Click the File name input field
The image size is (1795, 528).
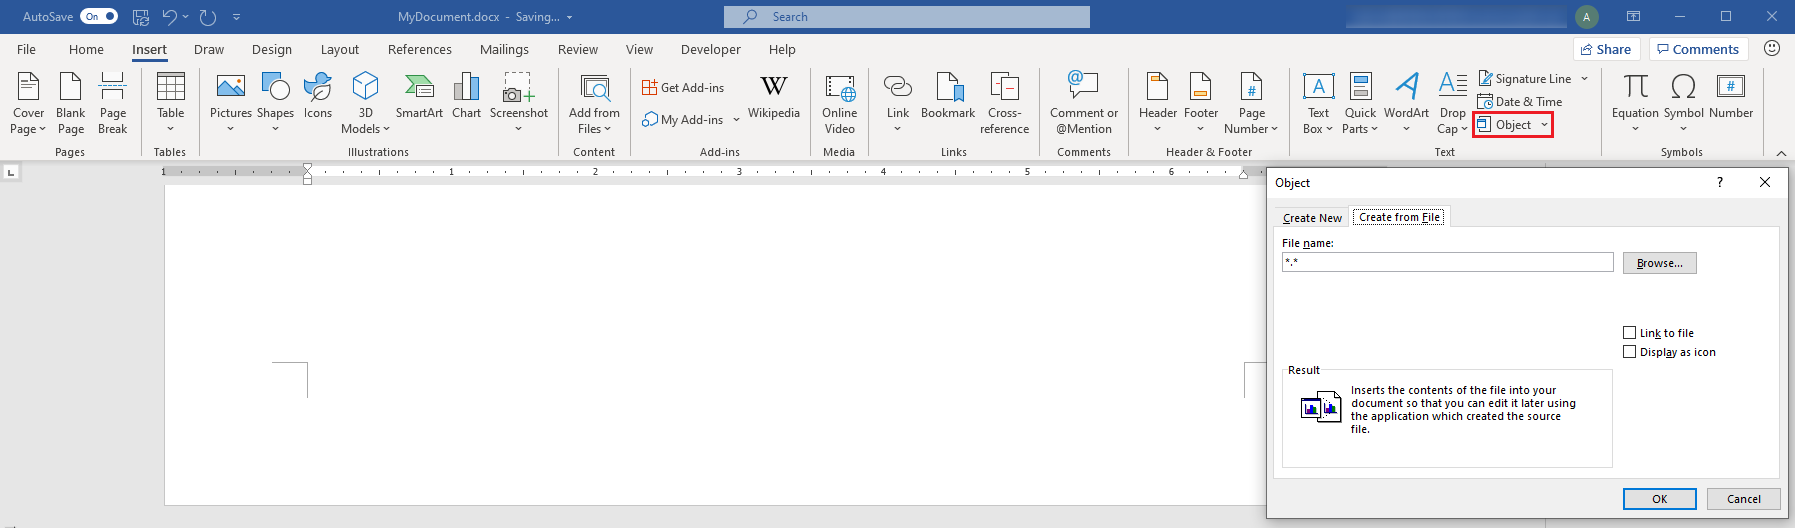tap(1448, 262)
